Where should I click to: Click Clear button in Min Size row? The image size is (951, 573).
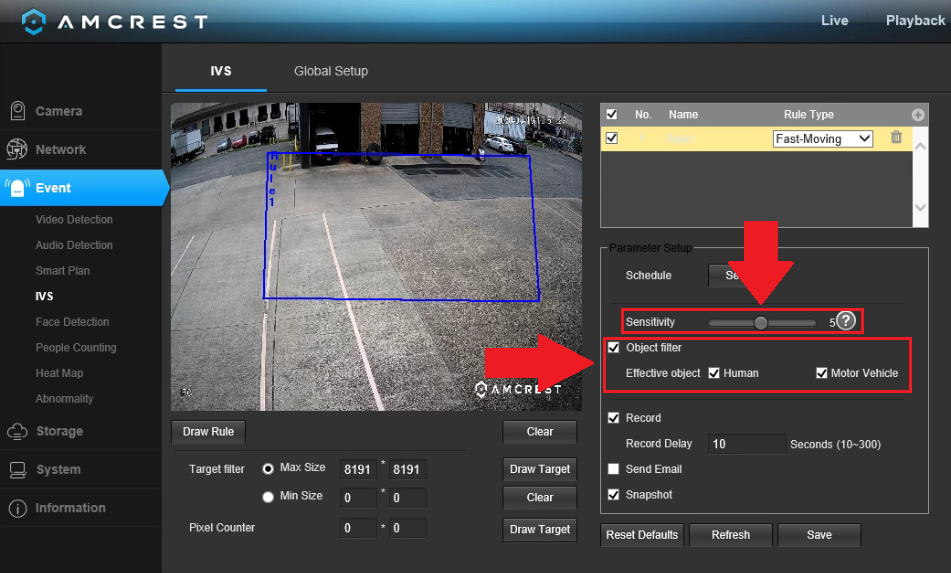pos(540,497)
